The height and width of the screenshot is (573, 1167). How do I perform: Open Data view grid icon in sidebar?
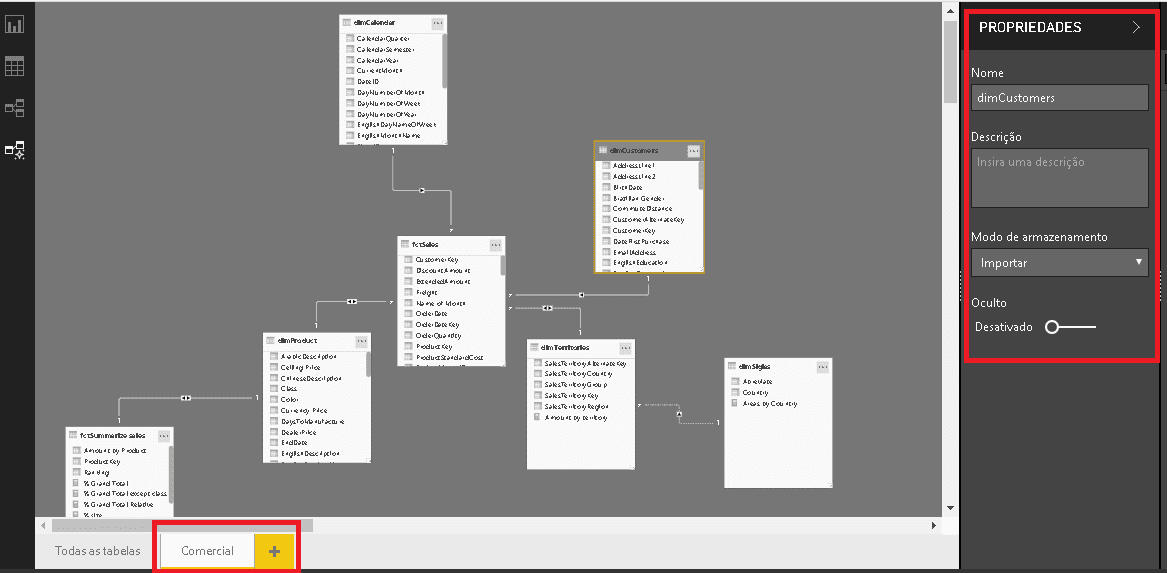point(15,67)
